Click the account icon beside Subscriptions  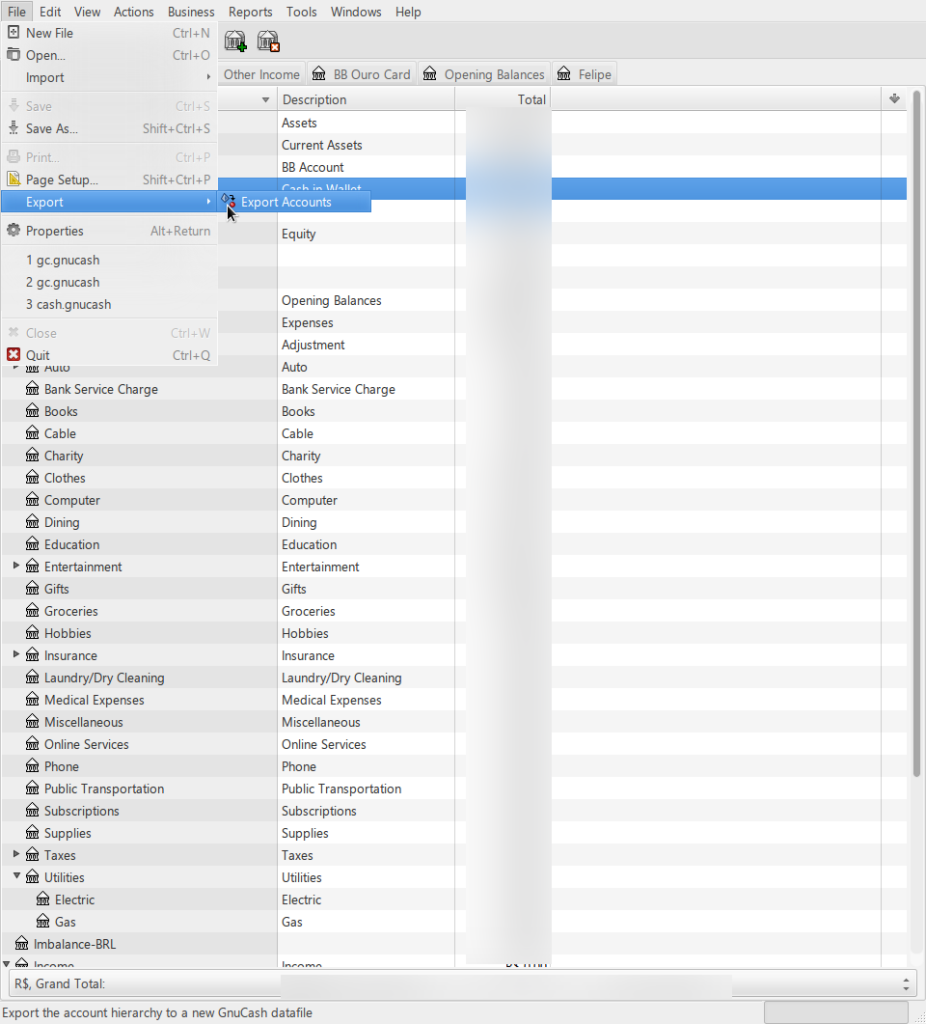[32, 810]
